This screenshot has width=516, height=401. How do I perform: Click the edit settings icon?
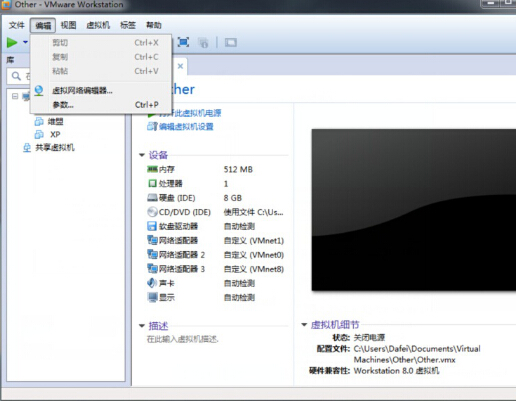152,126
